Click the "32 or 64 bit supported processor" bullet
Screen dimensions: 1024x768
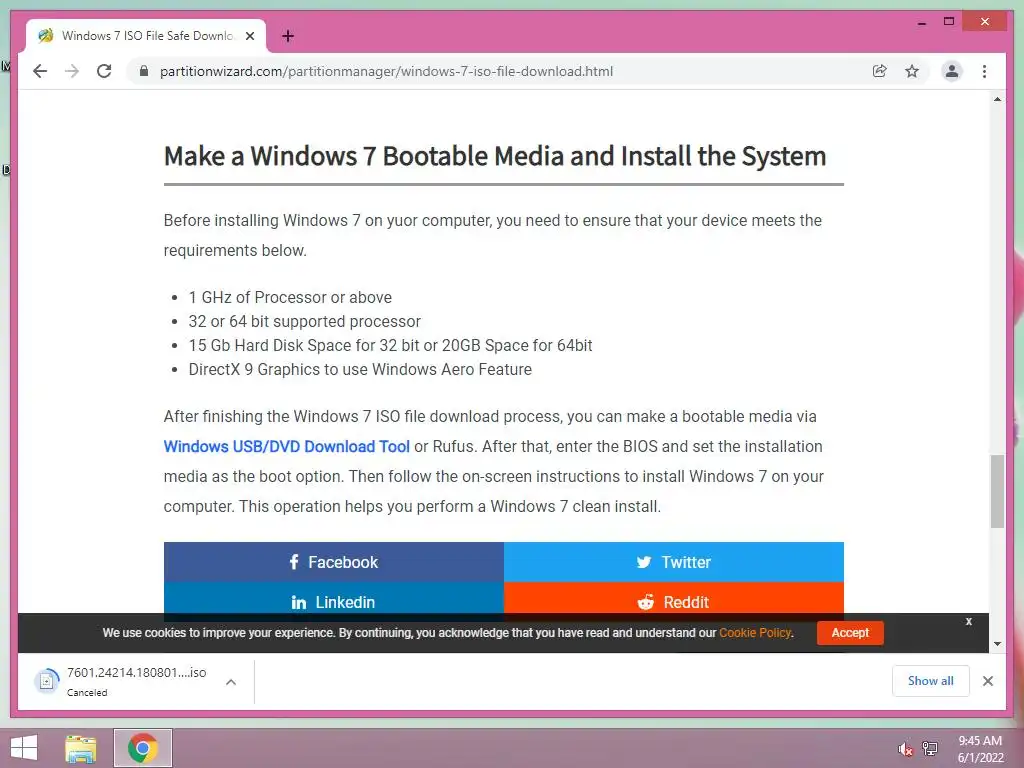click(304, 321)
